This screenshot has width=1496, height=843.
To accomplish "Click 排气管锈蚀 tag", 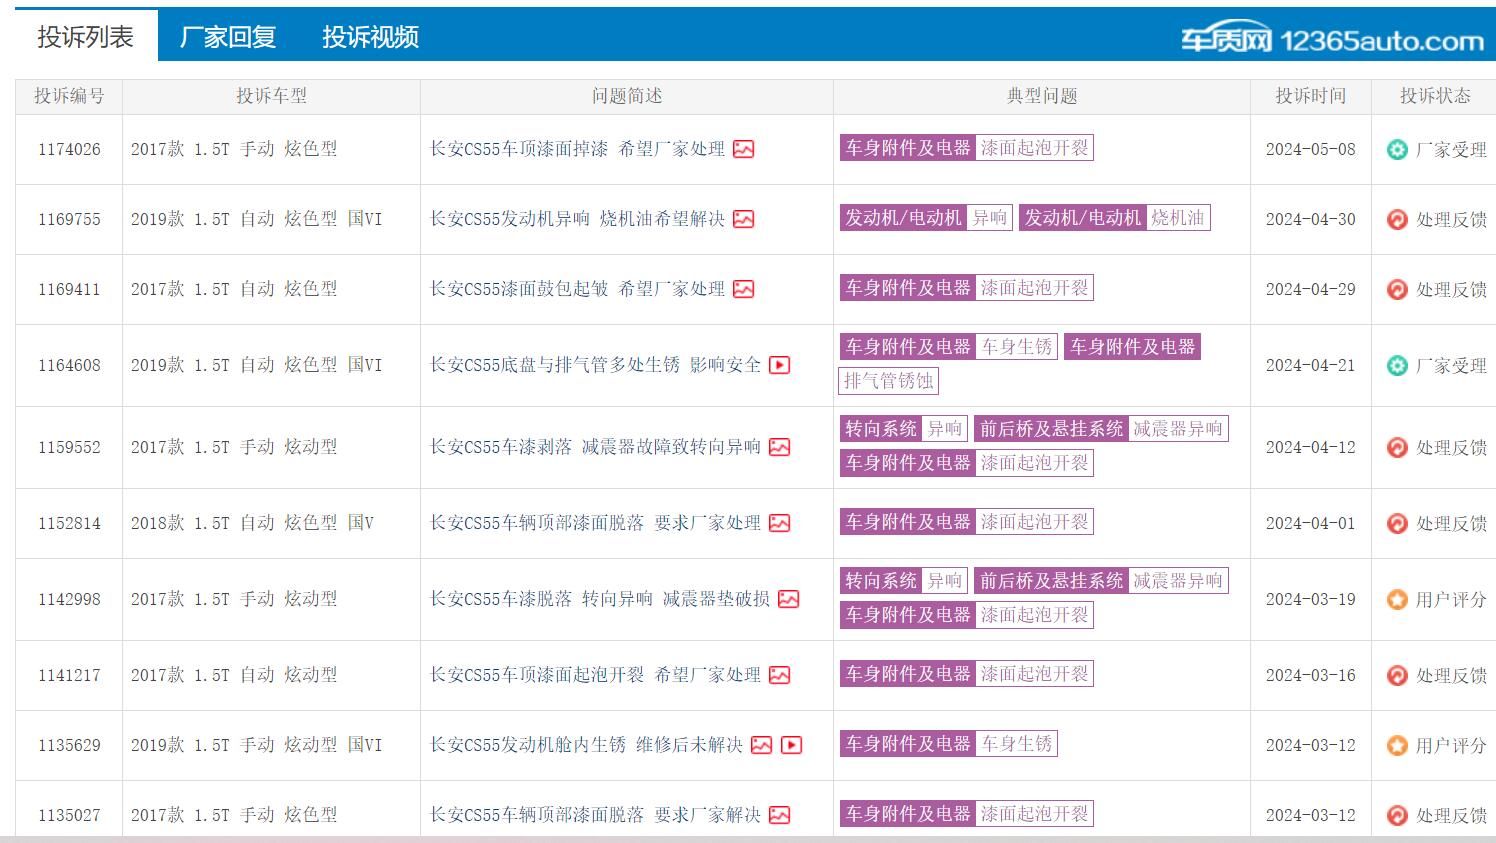I will point(889,381).
